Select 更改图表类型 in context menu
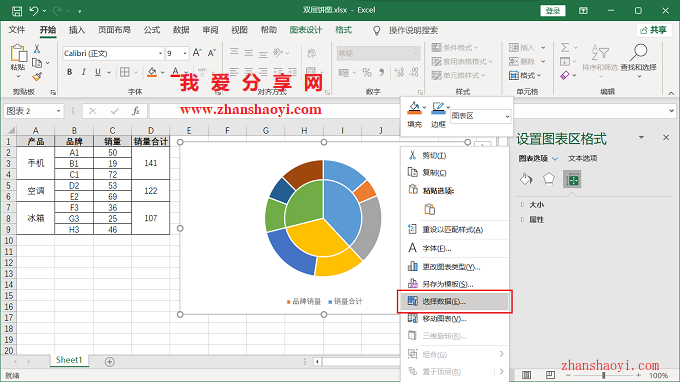This screenshot has width=680, height=382. coord(454,267)
